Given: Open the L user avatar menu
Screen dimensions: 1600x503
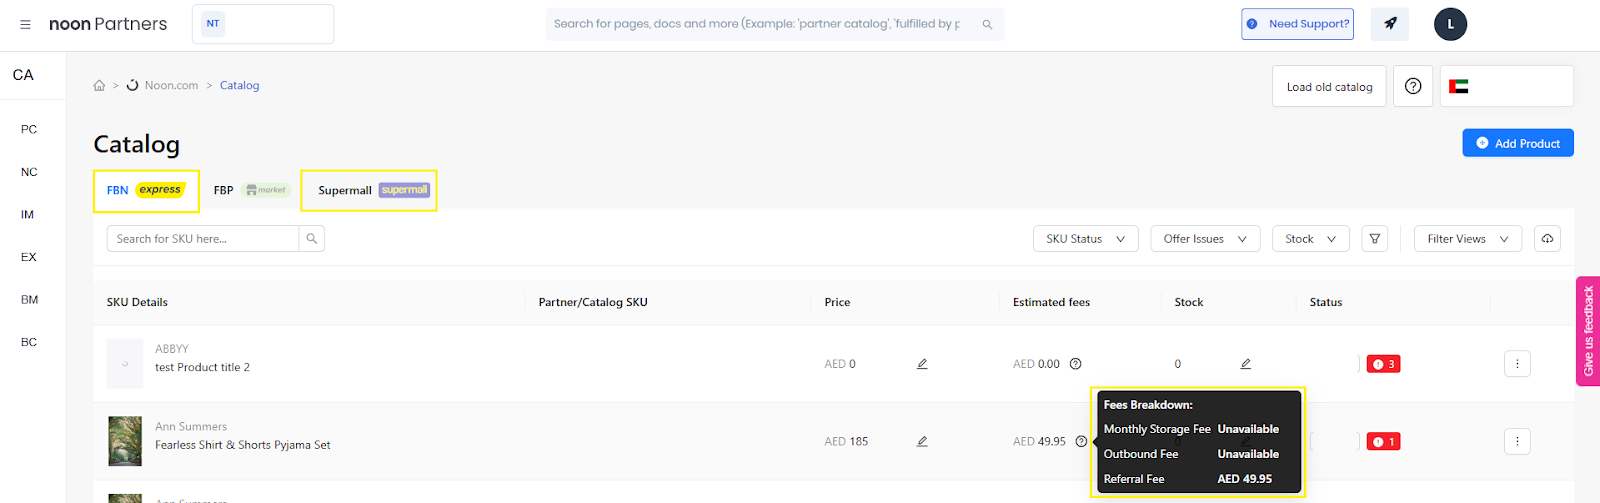Looking at the screenshot, I should pos(1450,24).
